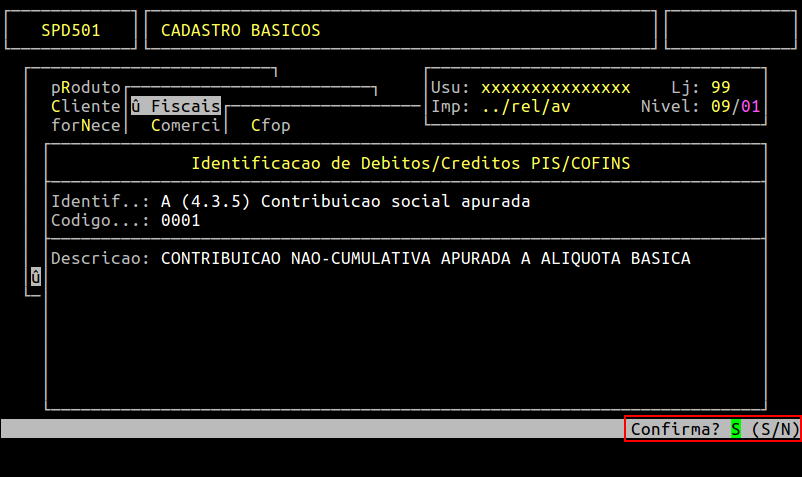Click the Identificacao de Debitos/Creditos PIS/COFINS heading
The width and height of the screenshot is (802, 477).
click(x=410, y=161)
